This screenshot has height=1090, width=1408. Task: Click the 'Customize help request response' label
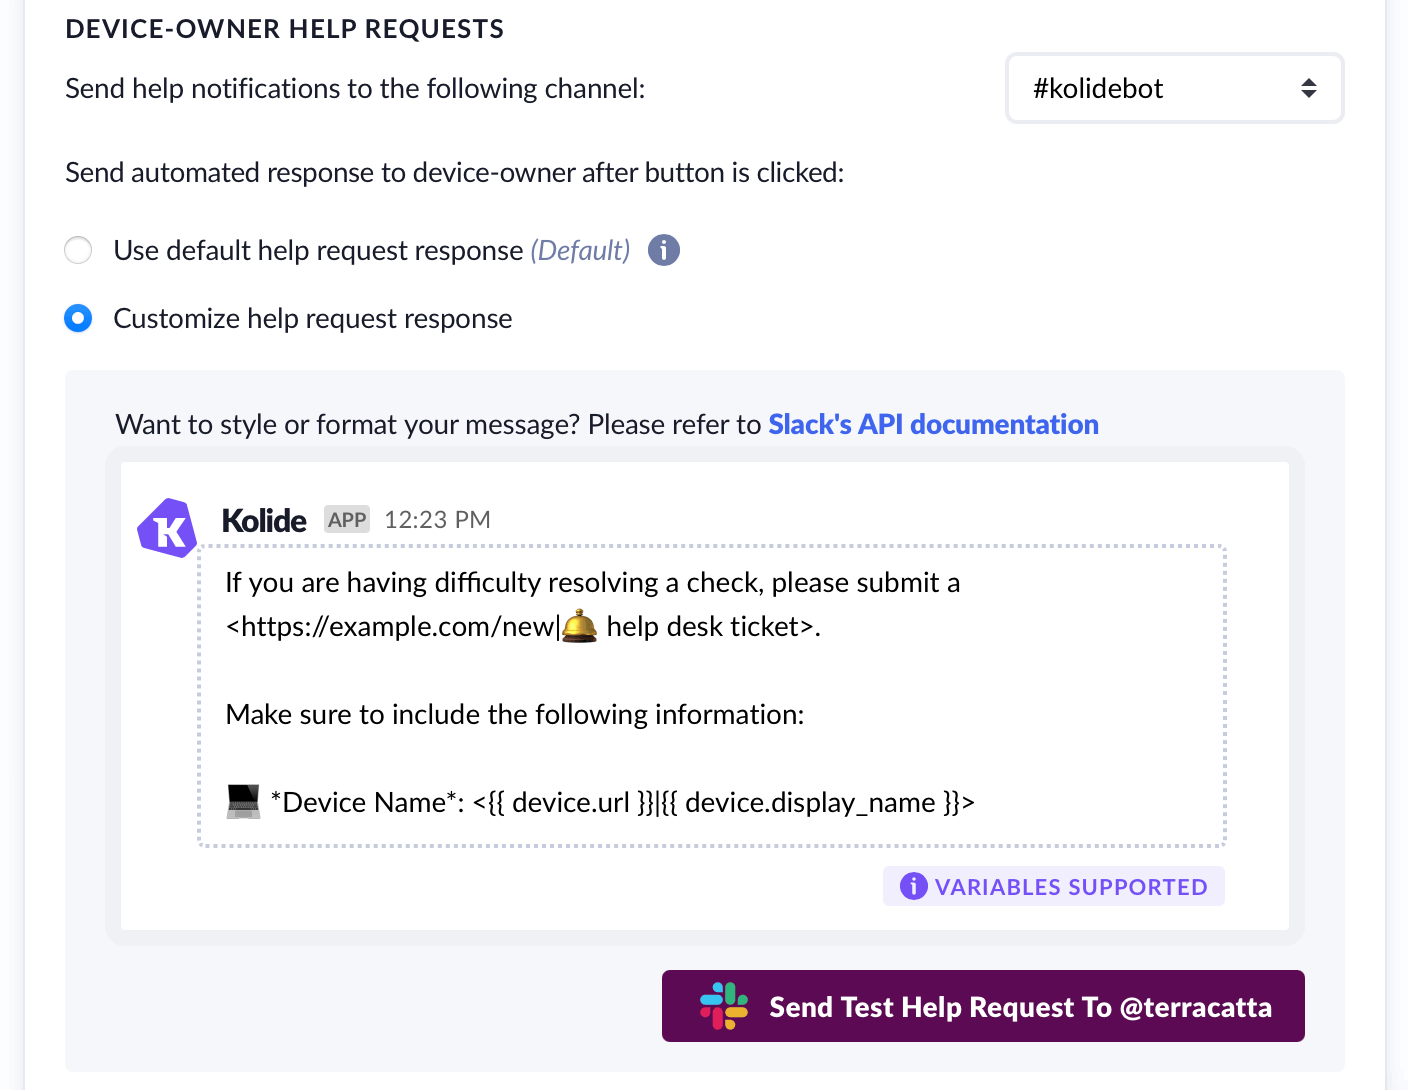coord(312,318)
